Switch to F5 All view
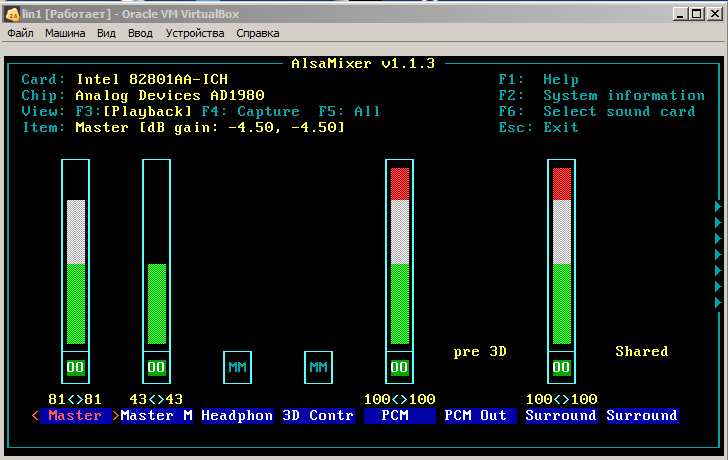728x460 pixels. [x=350, y=111]
